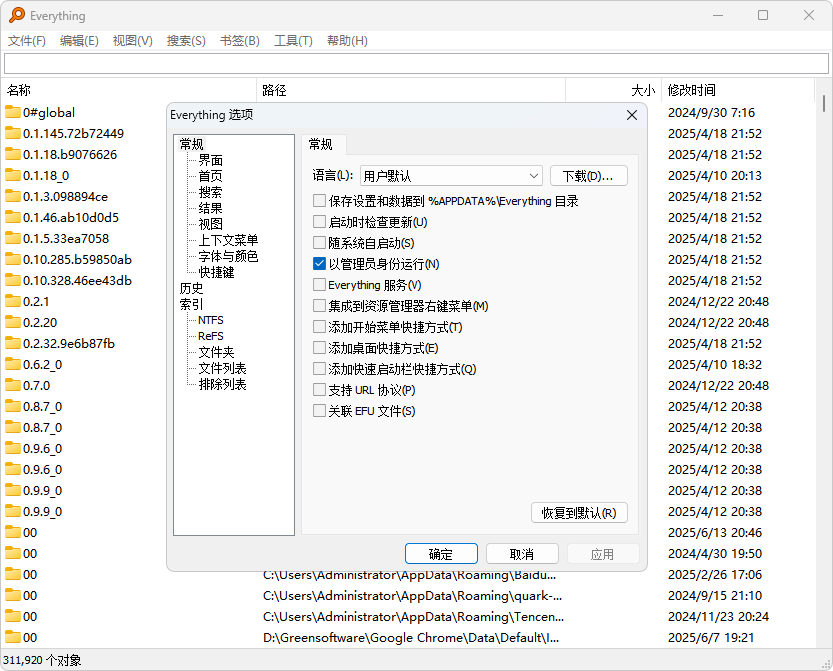Select the 0.10.285.b59850ab folder icon
833x671 pixels.
13,259
